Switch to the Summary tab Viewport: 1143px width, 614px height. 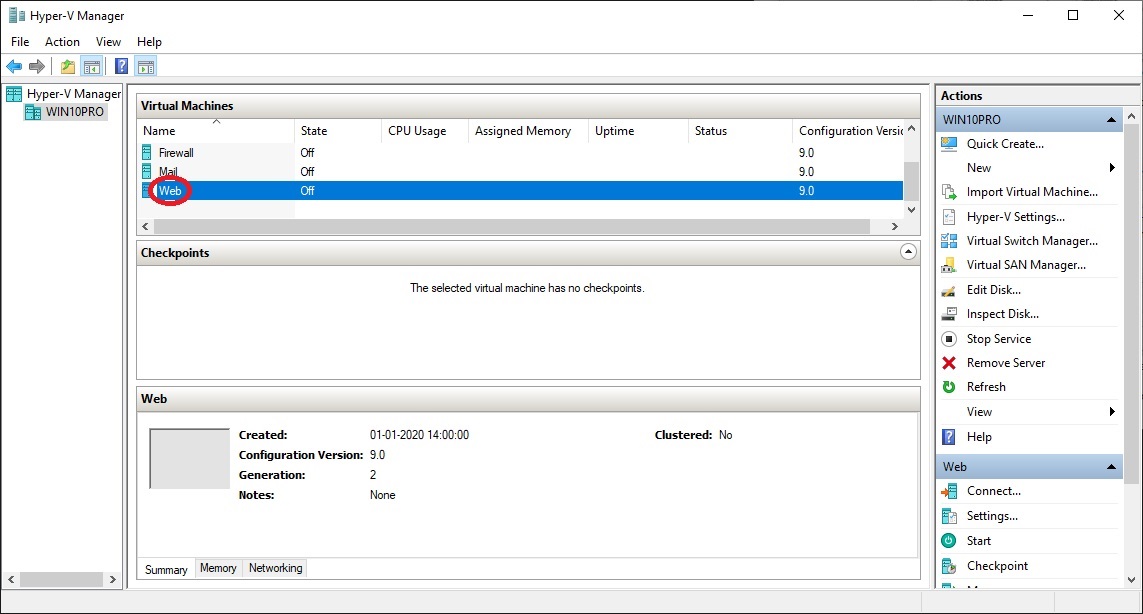coord(166,570)
